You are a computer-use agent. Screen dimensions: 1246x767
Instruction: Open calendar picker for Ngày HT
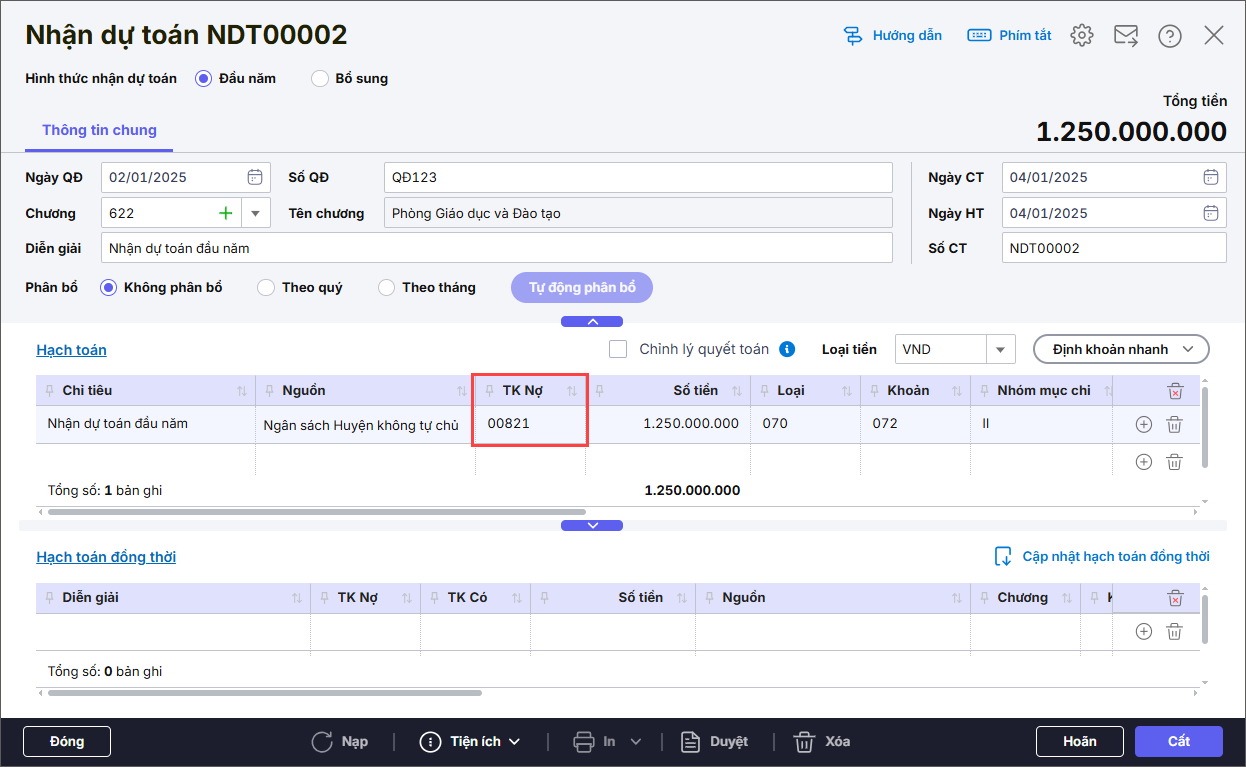click(x=1211, y=213)
